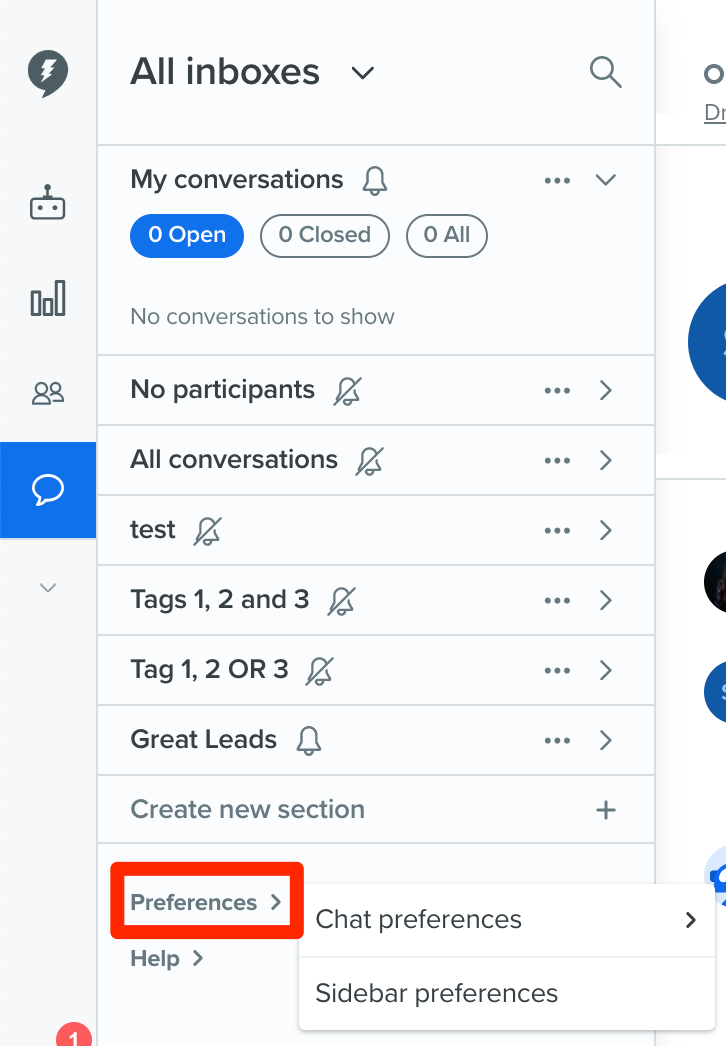The image size is (726, 1046).
Task: Unmute the All conversations bell
Action: click(x=369, y=461)
